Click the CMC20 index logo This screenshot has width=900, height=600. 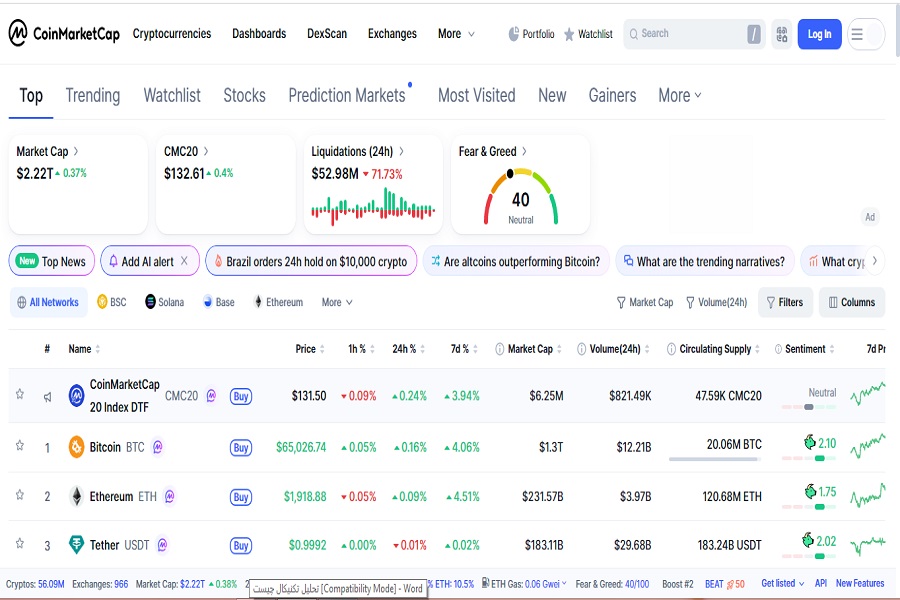76,396
